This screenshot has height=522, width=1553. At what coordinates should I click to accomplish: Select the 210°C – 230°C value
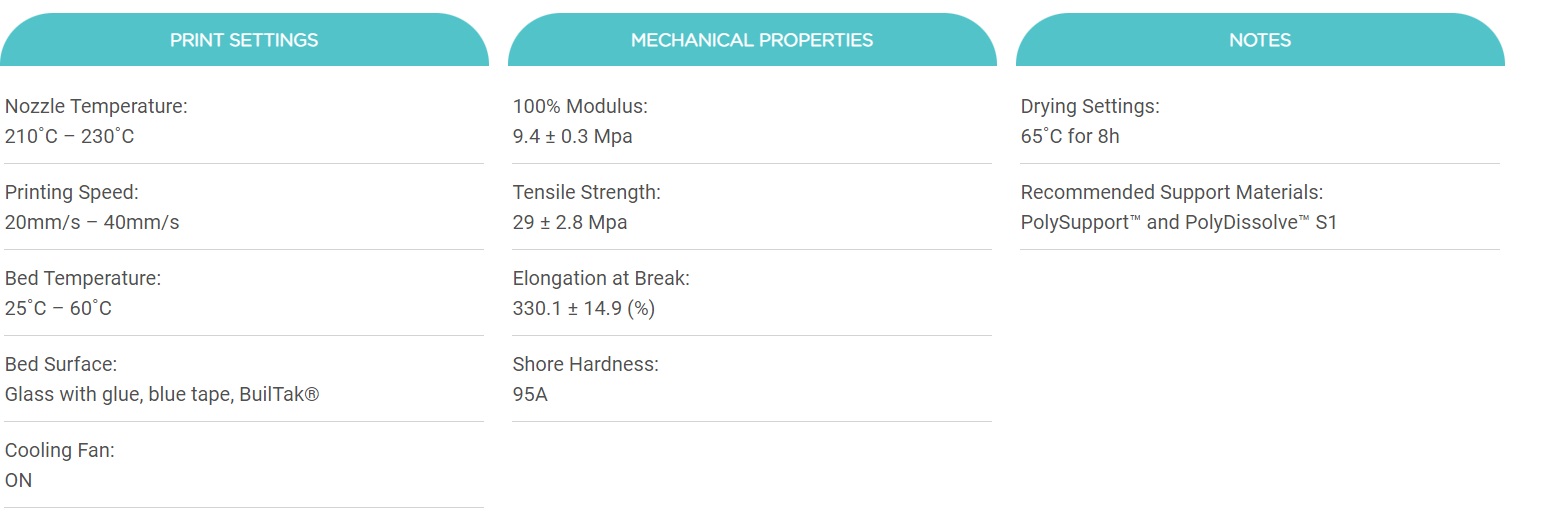[x=69, y=136]
